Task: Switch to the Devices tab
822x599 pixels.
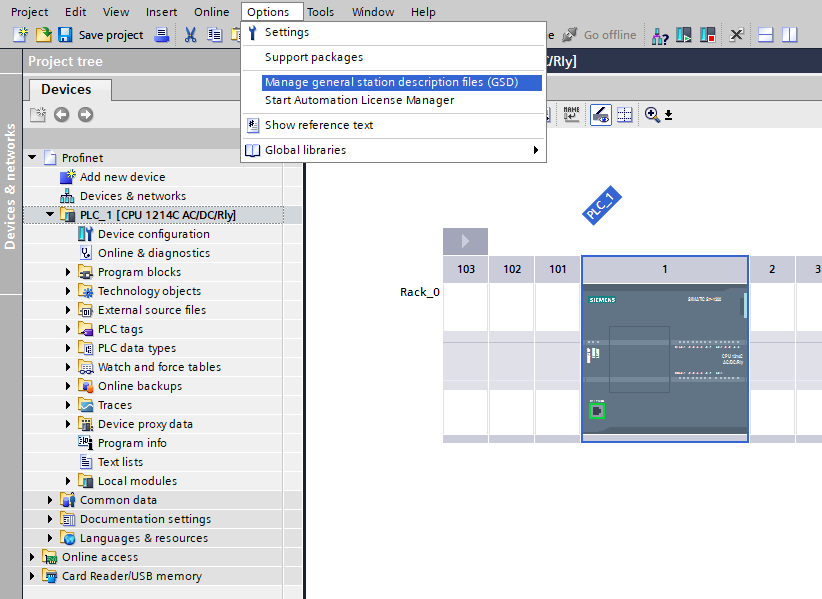Action: tap(66, 90)
